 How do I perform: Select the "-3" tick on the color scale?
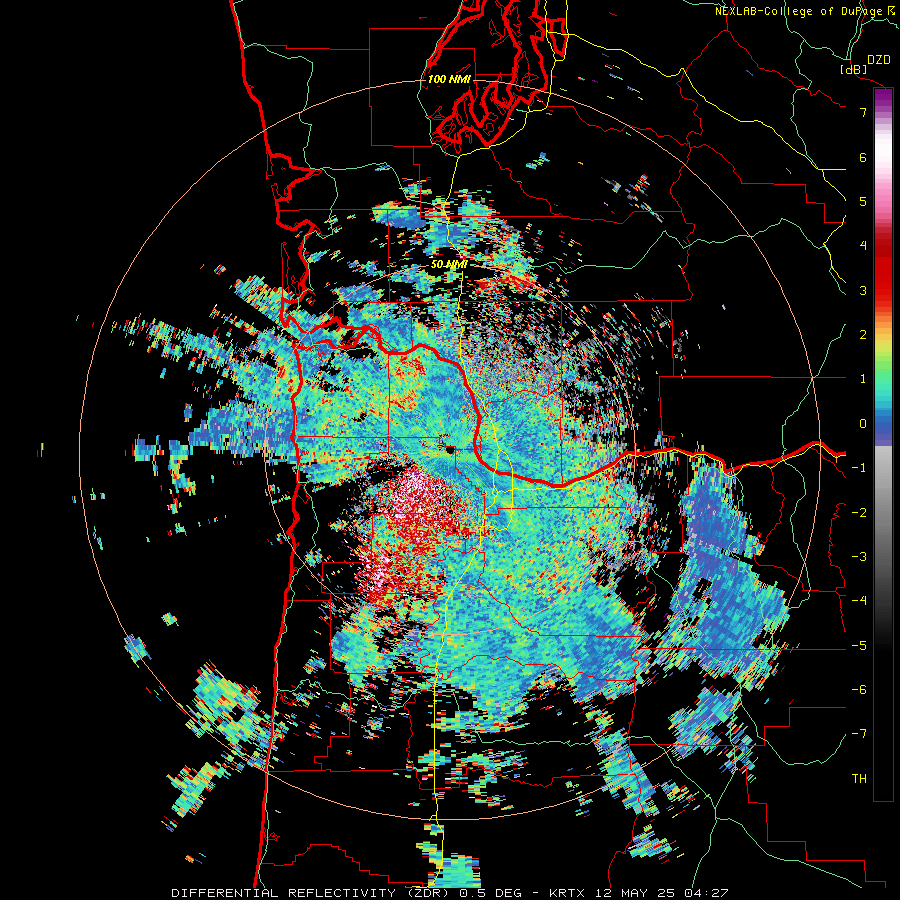pyautogui.click(x=859, y=557)
